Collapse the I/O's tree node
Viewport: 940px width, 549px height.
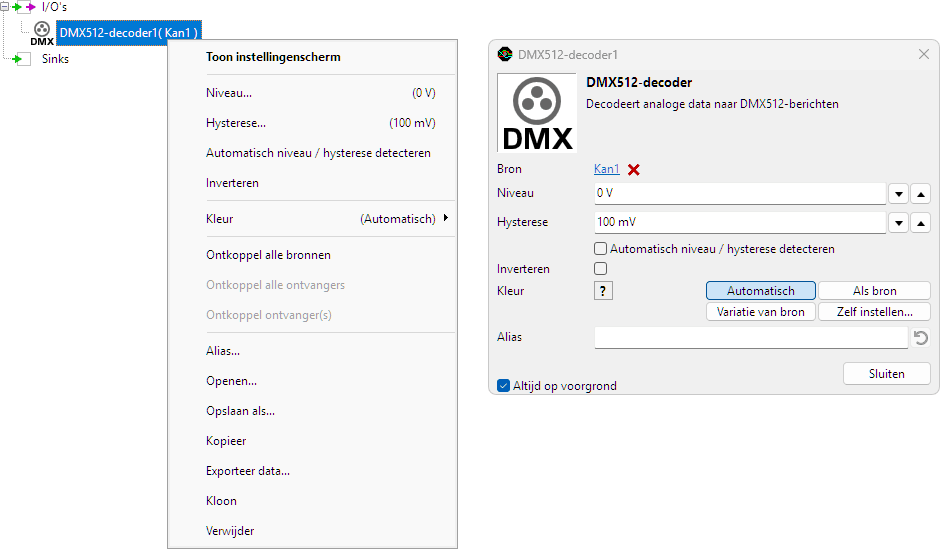pyautogui.click(x=4, y=7)
